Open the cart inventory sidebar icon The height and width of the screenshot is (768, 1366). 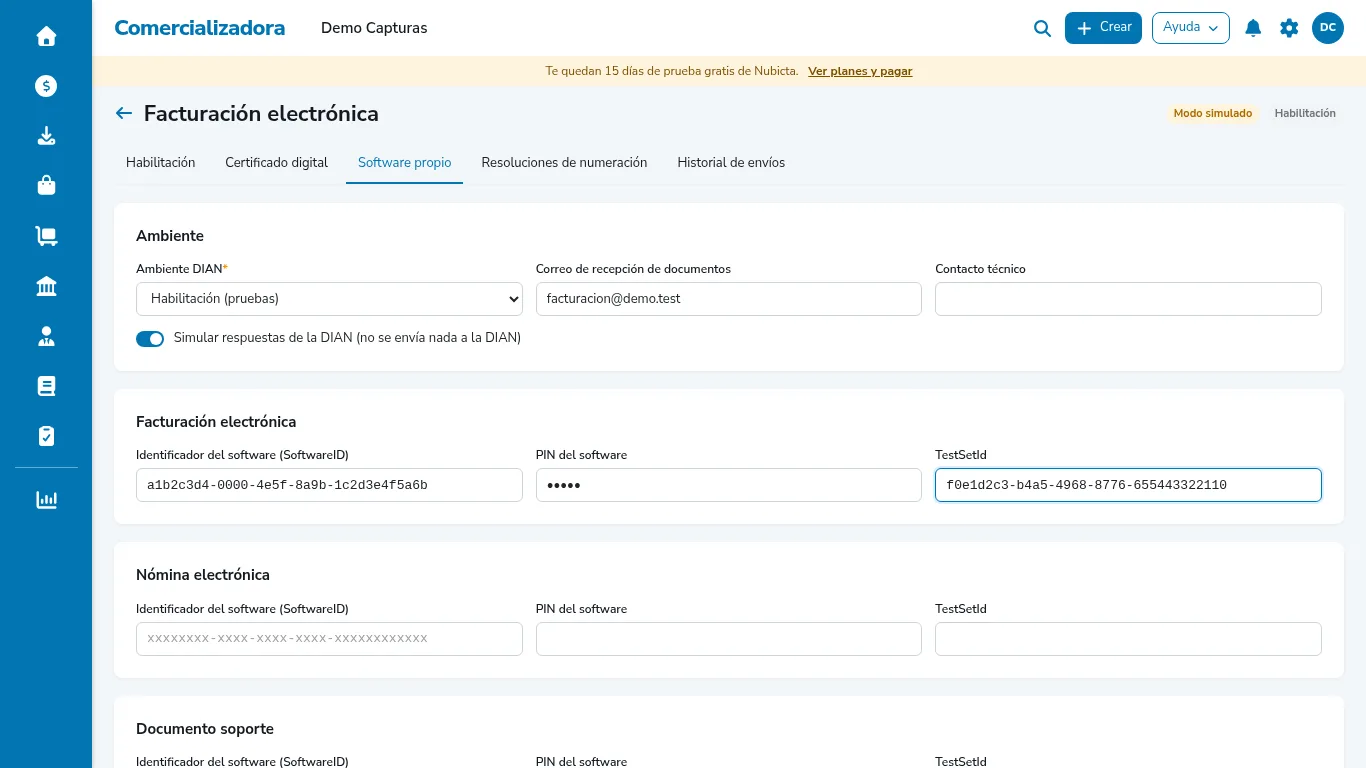pos(46,236)
